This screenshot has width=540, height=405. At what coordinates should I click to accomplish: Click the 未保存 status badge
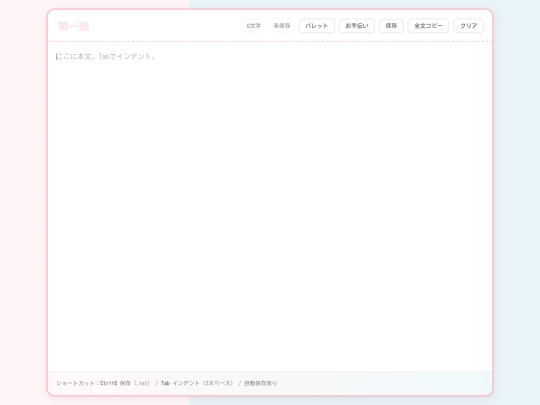tap(282, 26)
